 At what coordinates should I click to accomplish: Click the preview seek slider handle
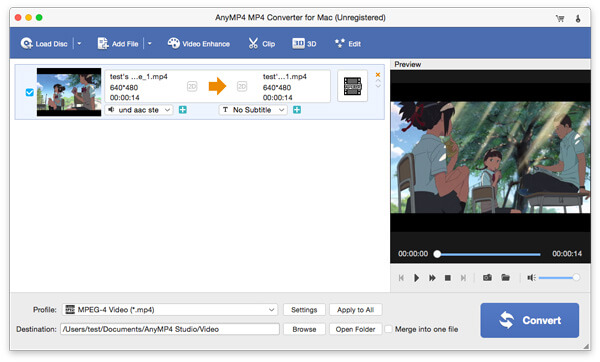[437, 254]
